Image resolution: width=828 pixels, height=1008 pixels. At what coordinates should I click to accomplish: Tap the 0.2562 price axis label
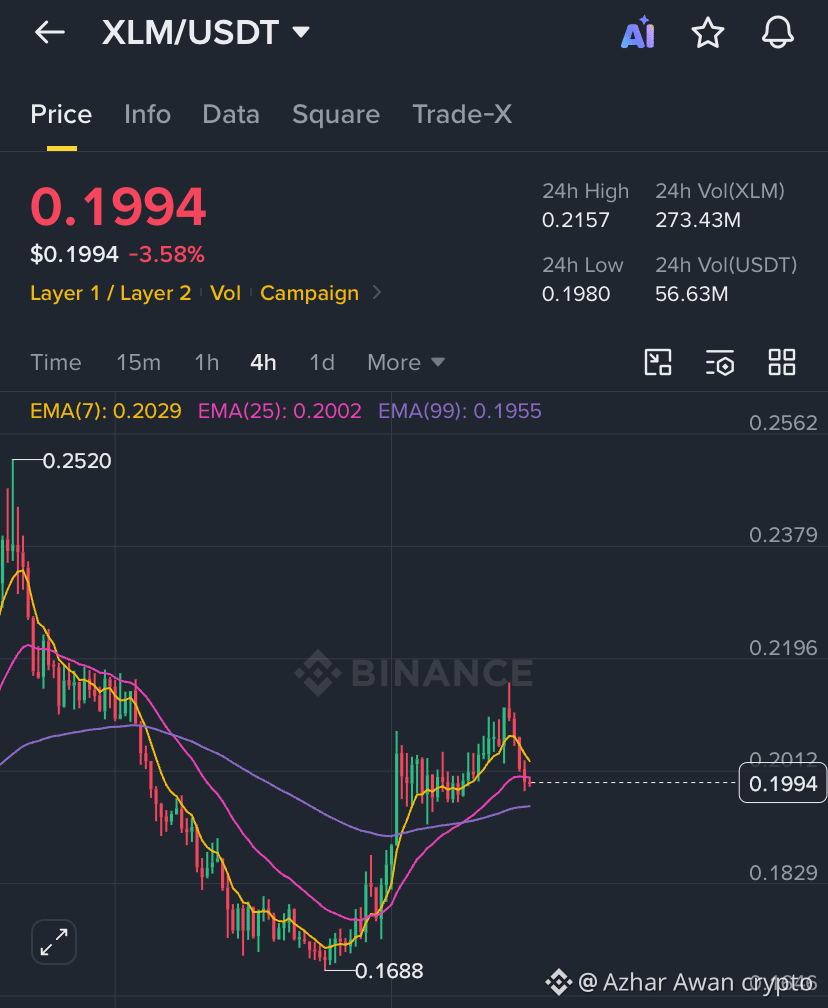pyautogui.click(x=783, y=423)
